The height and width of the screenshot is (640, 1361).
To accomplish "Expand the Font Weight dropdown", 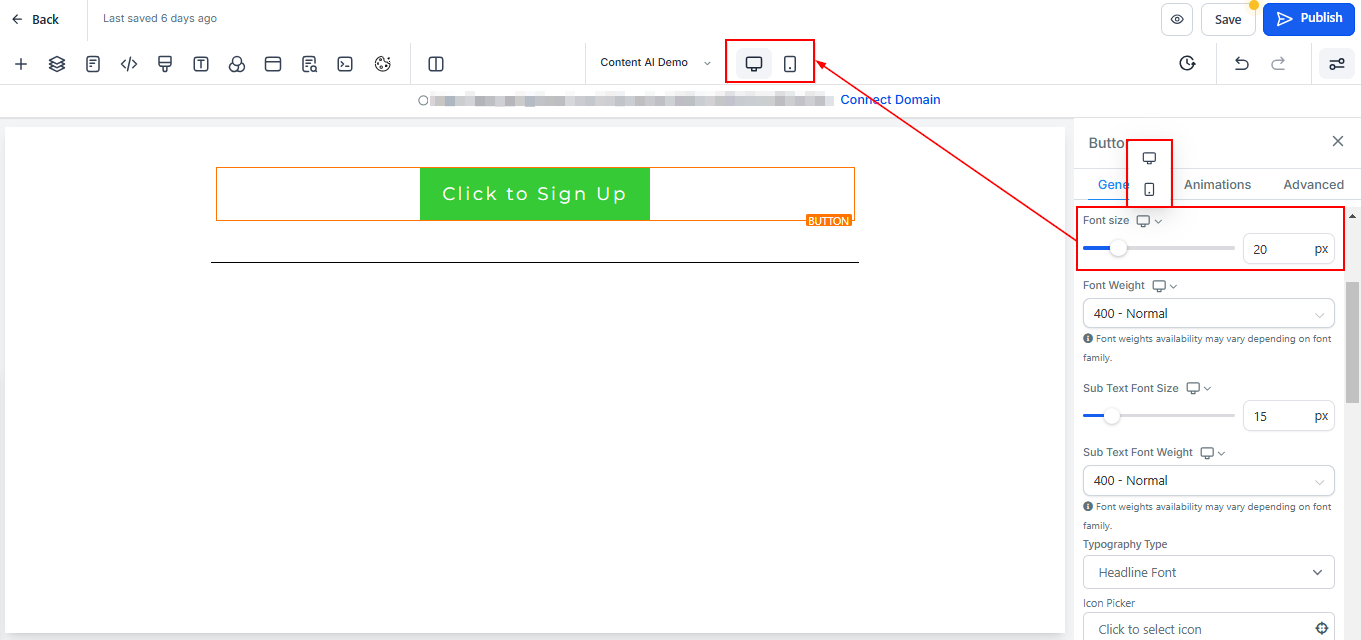I will [x=1208, y=313].
